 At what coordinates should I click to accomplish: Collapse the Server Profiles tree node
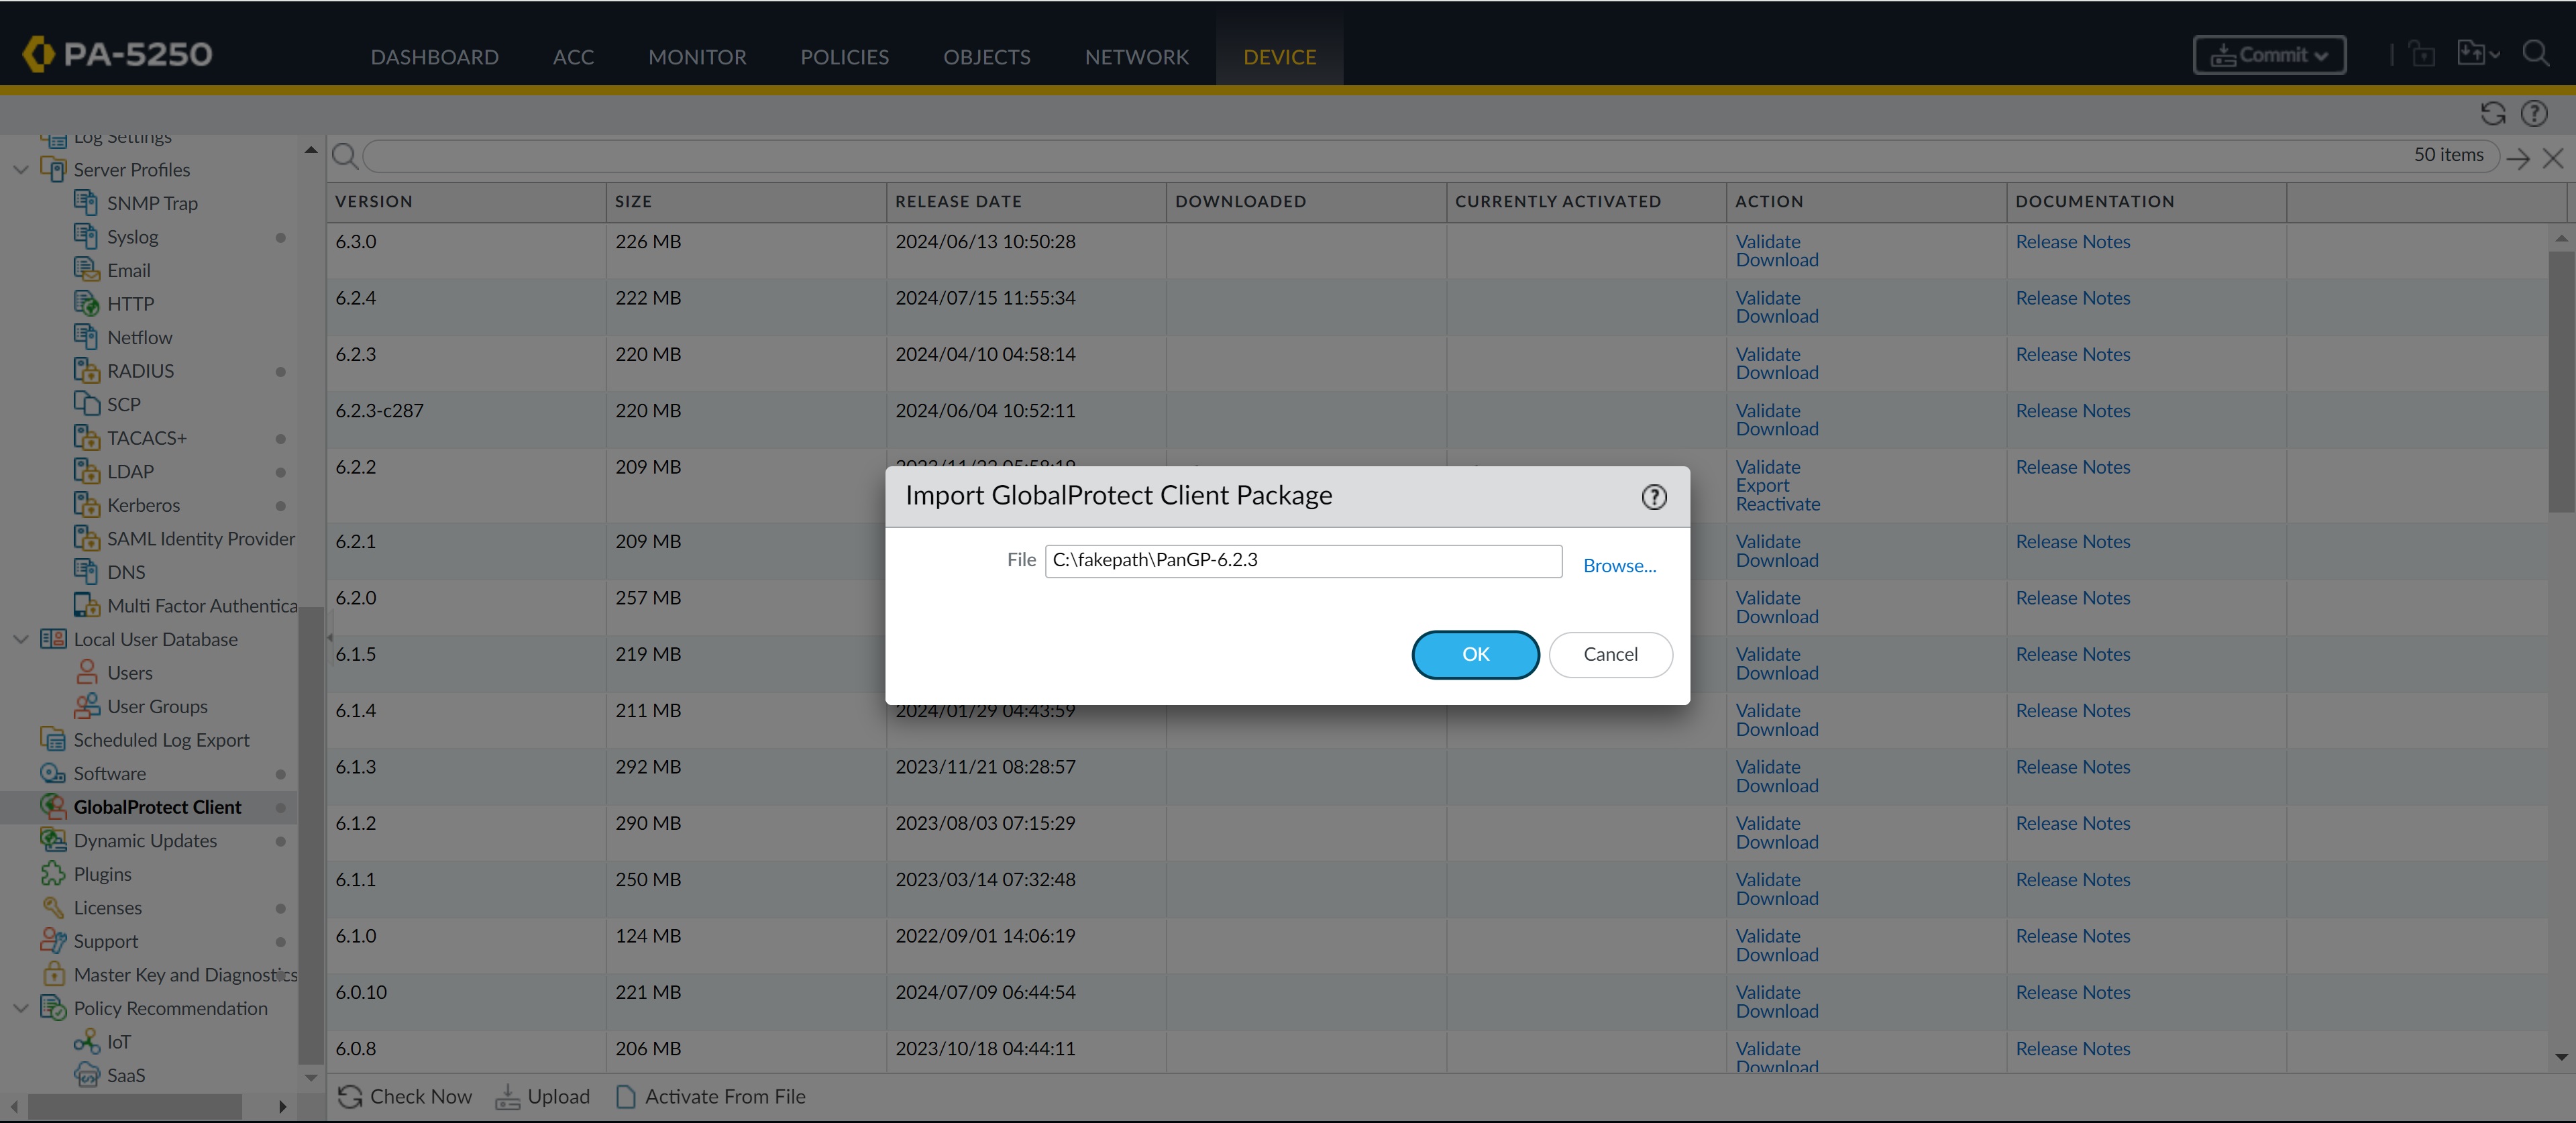20,169
